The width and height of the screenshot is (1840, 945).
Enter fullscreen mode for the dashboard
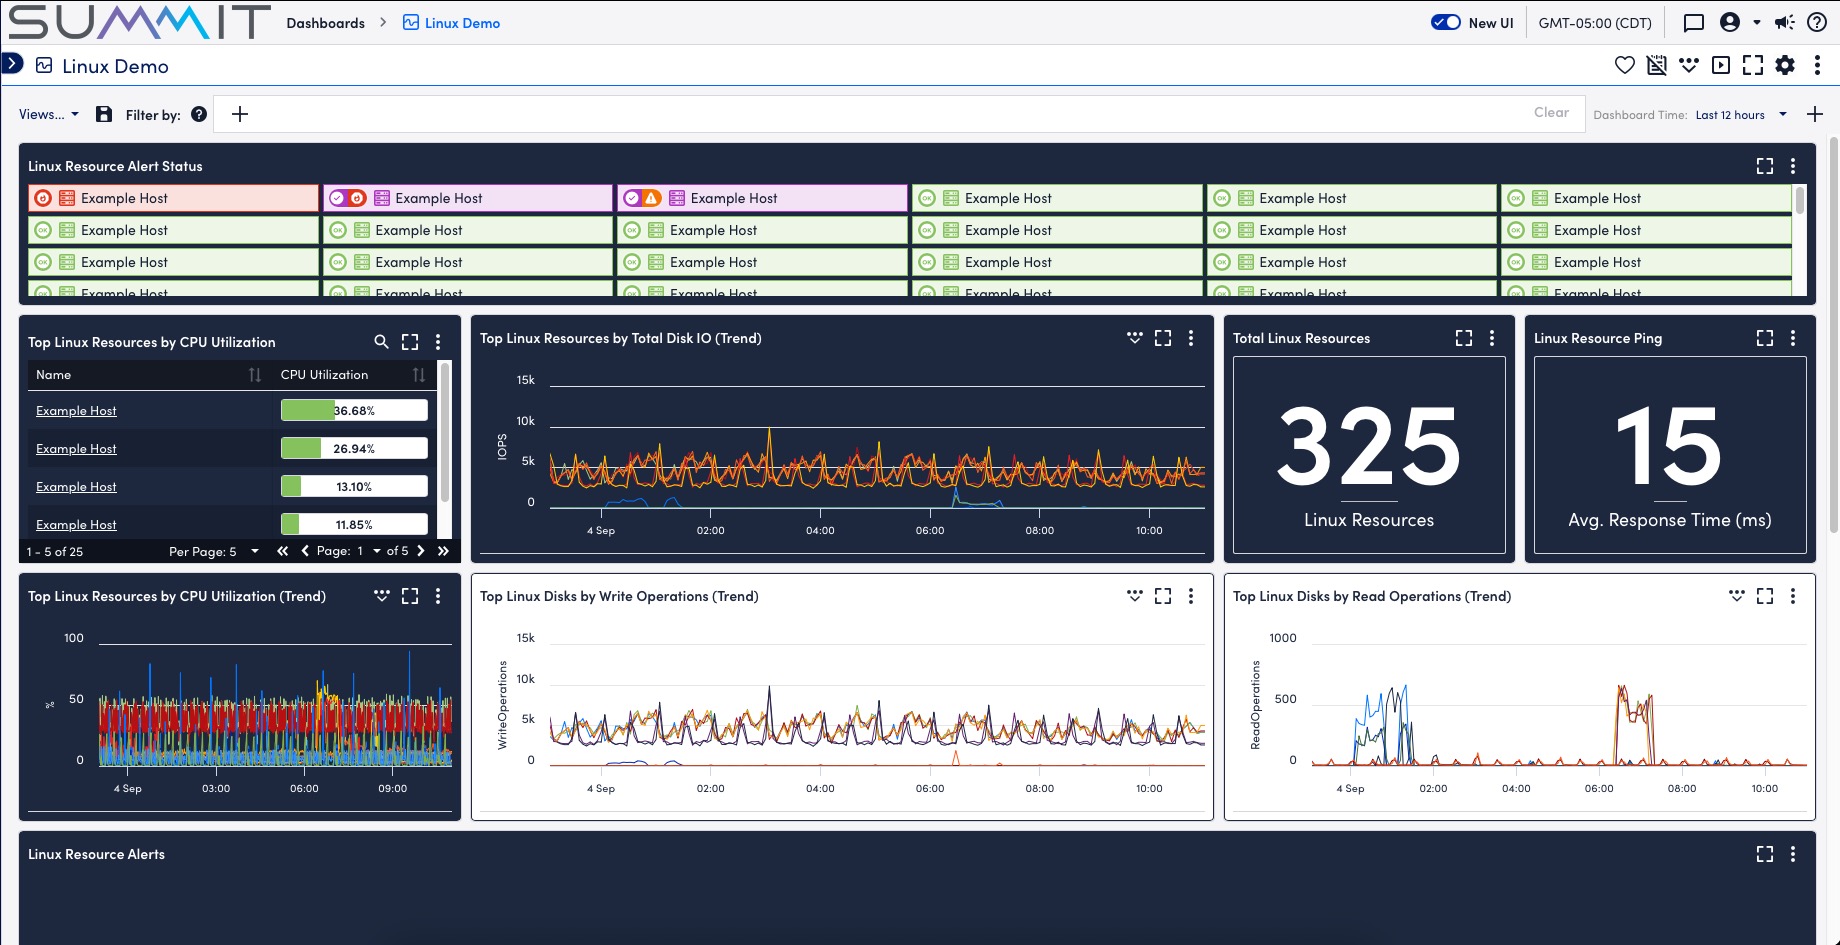click(x=1753, y=65)
